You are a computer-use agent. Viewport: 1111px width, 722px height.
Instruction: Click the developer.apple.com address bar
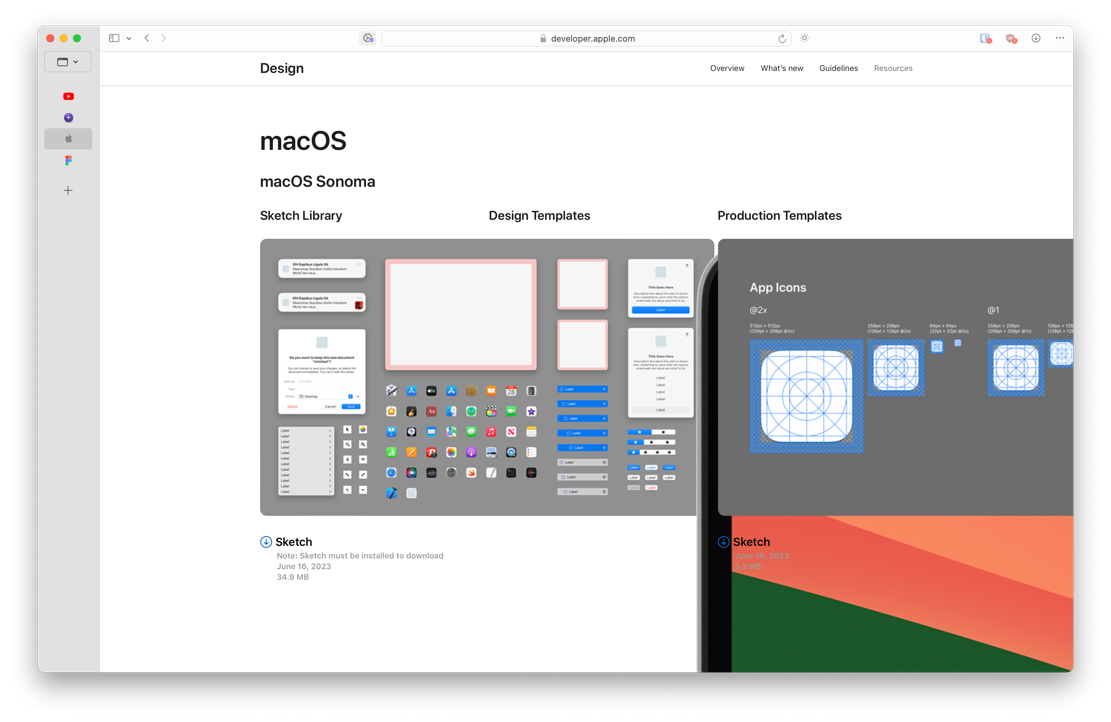point(586,39)
